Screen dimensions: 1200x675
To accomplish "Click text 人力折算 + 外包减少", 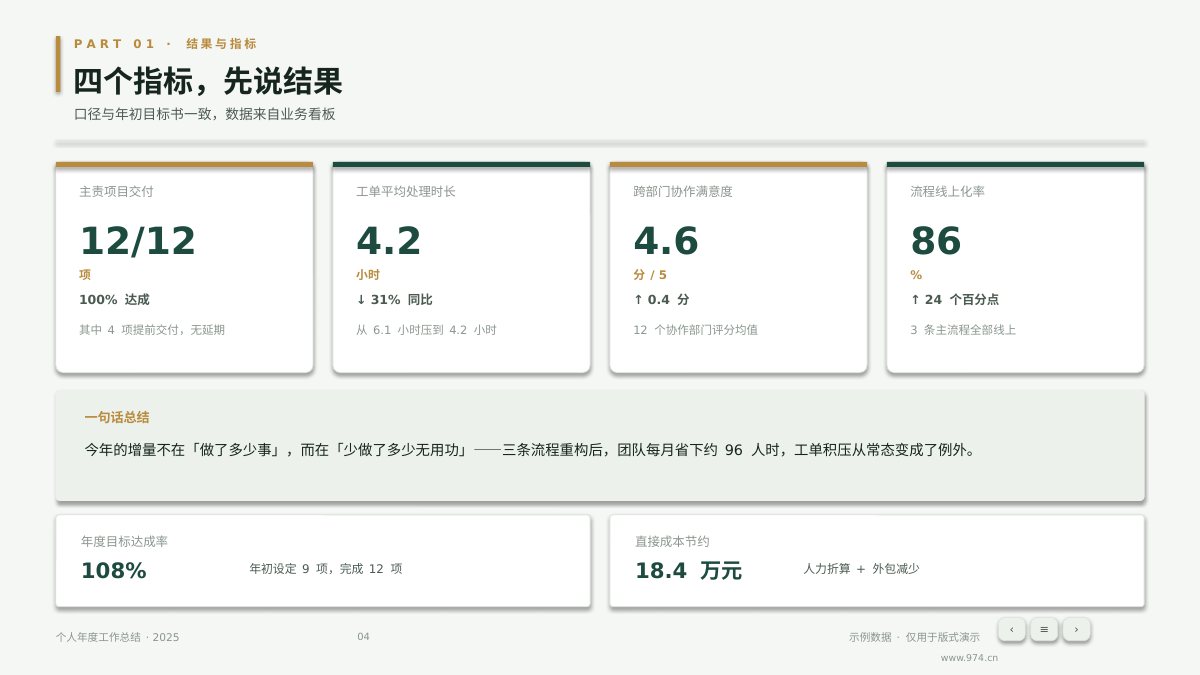I will 861,569.
